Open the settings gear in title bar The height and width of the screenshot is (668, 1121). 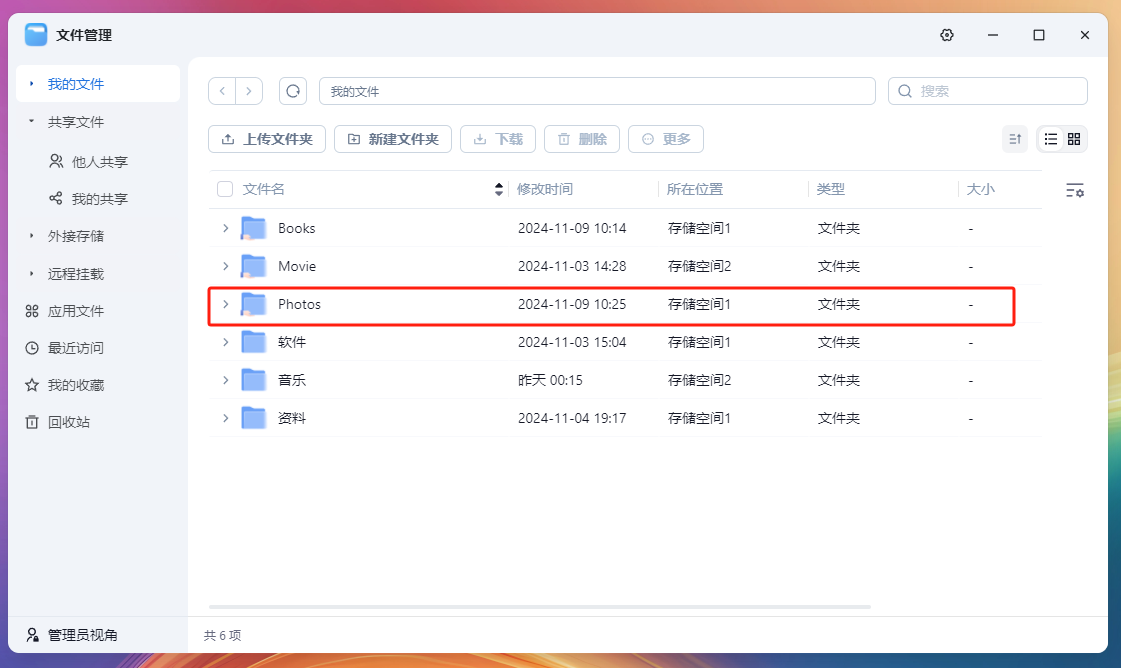point(946,35)
